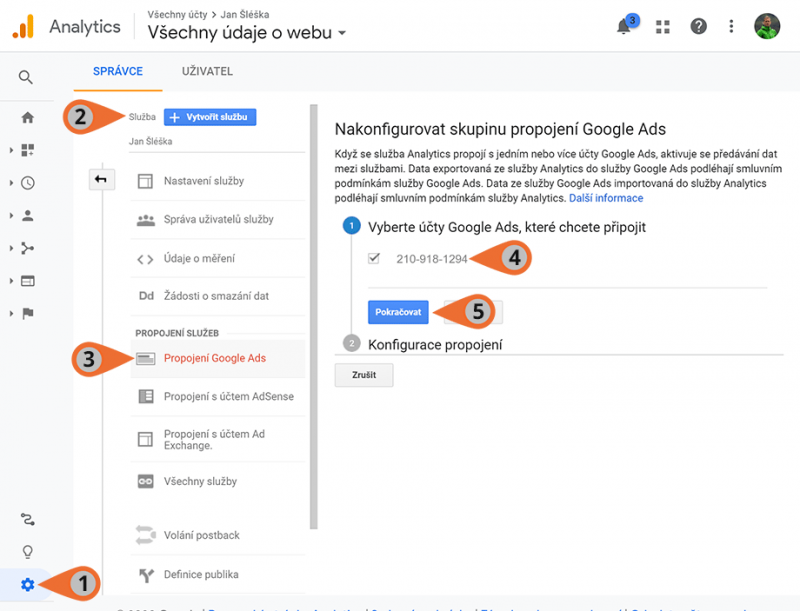Open the Discover lightbulb icon
The image size is (800, 611).
[x=28, y=552]
